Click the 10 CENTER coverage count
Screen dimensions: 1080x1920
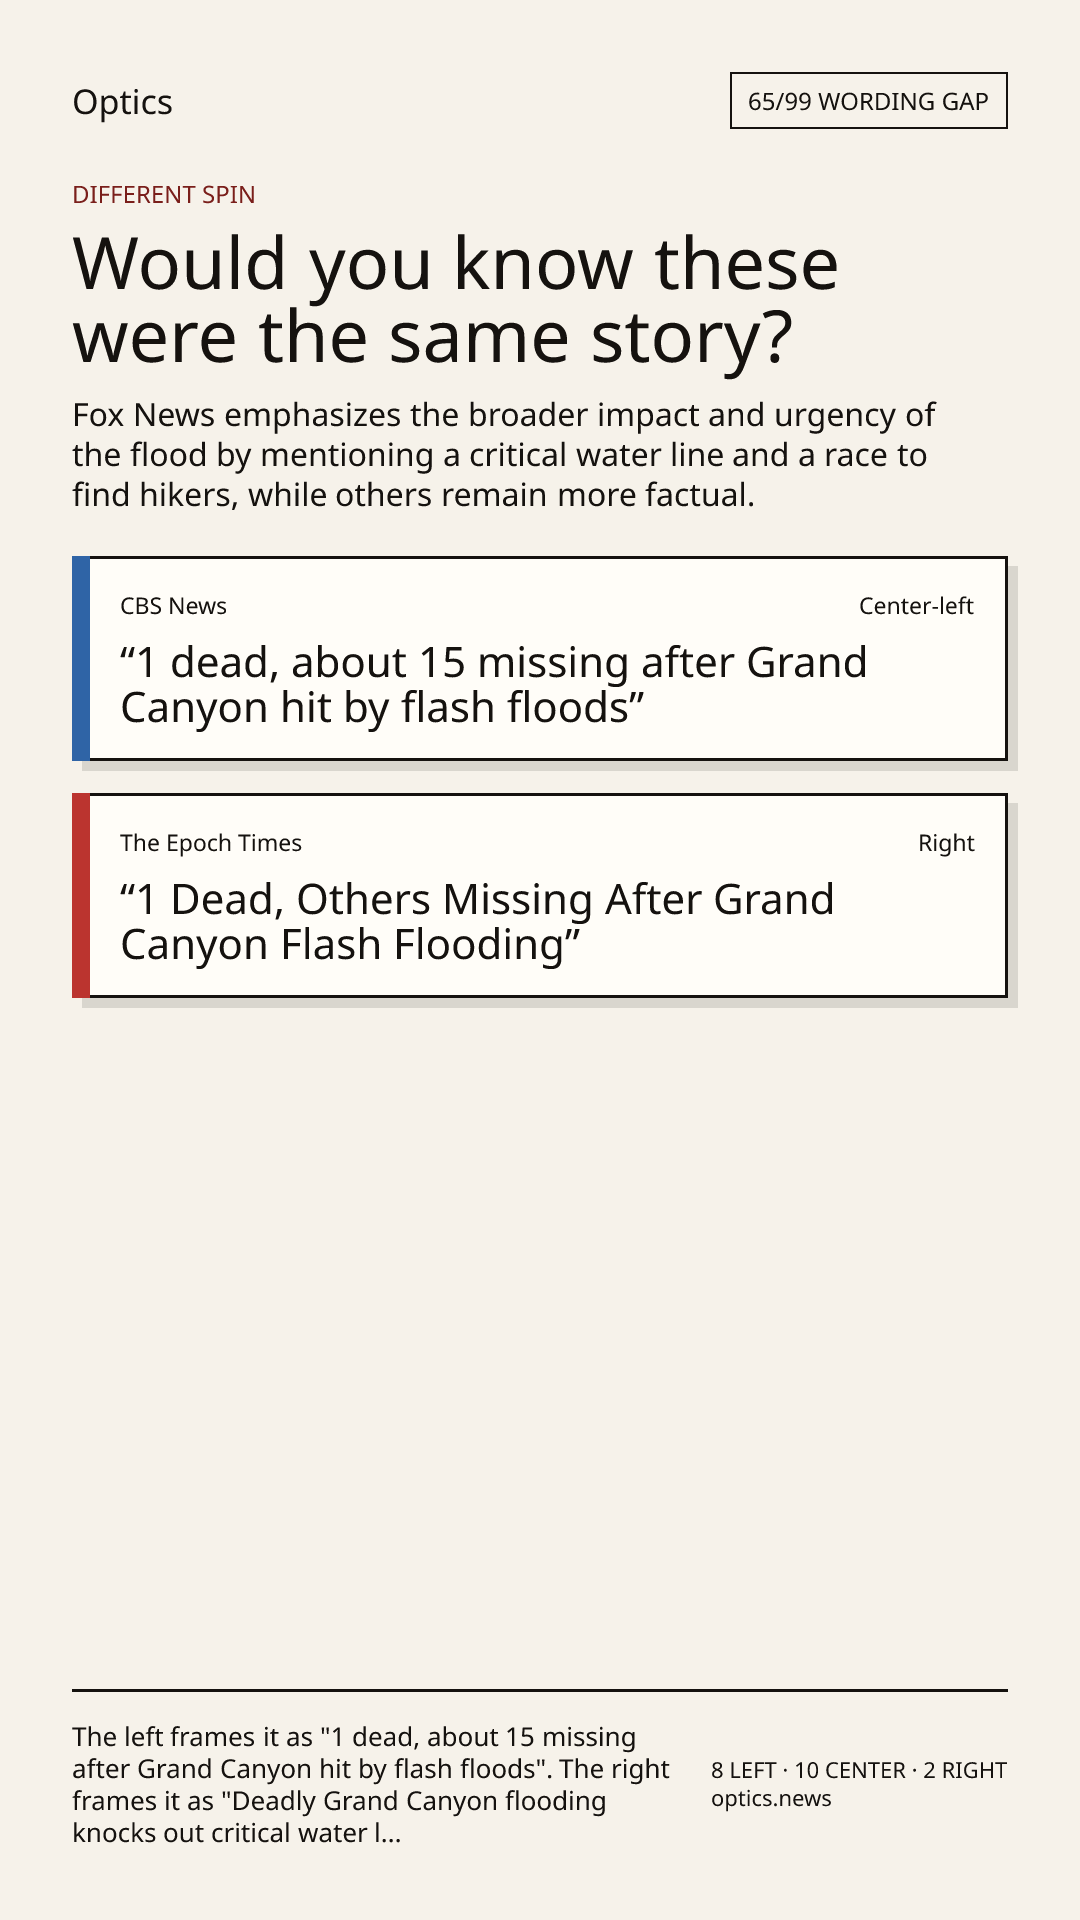click(x=850, y=1770)
